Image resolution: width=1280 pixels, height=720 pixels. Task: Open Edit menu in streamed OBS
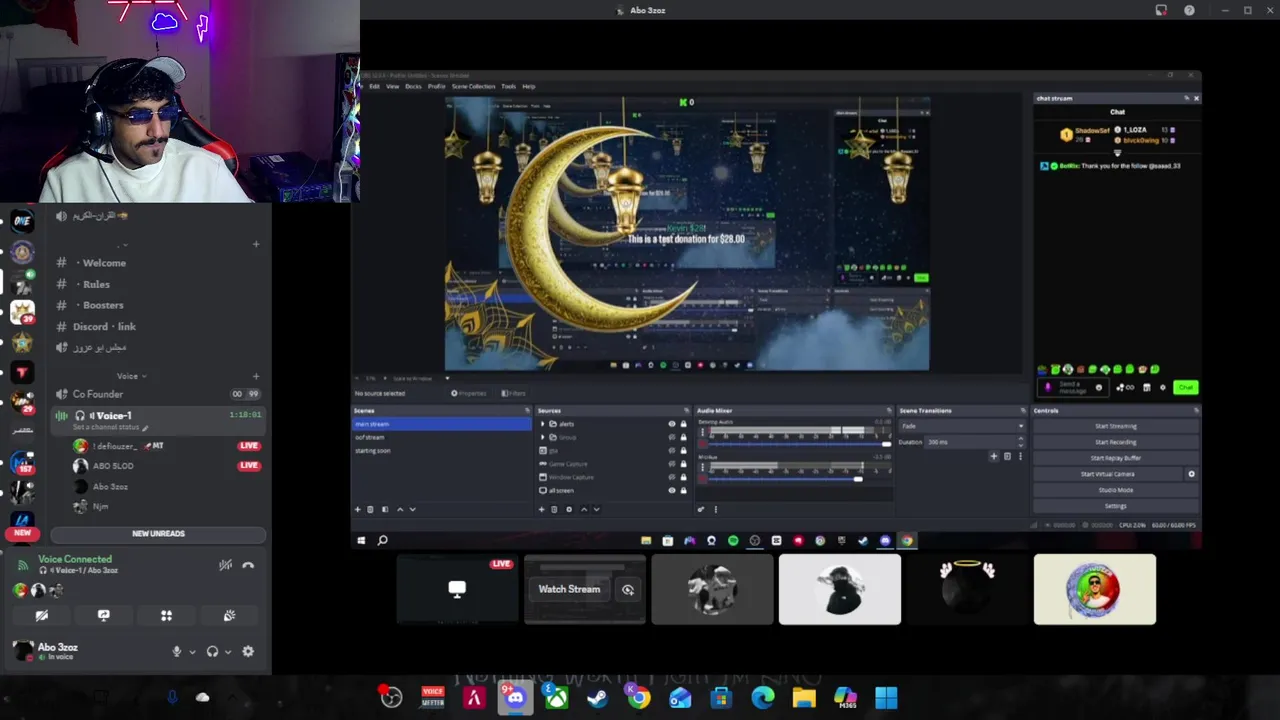tap(375, 87)
